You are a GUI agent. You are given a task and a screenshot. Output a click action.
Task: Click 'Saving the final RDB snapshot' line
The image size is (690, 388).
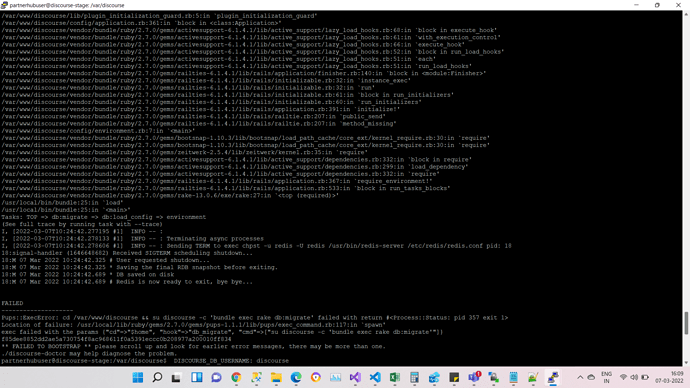[139, 267]
